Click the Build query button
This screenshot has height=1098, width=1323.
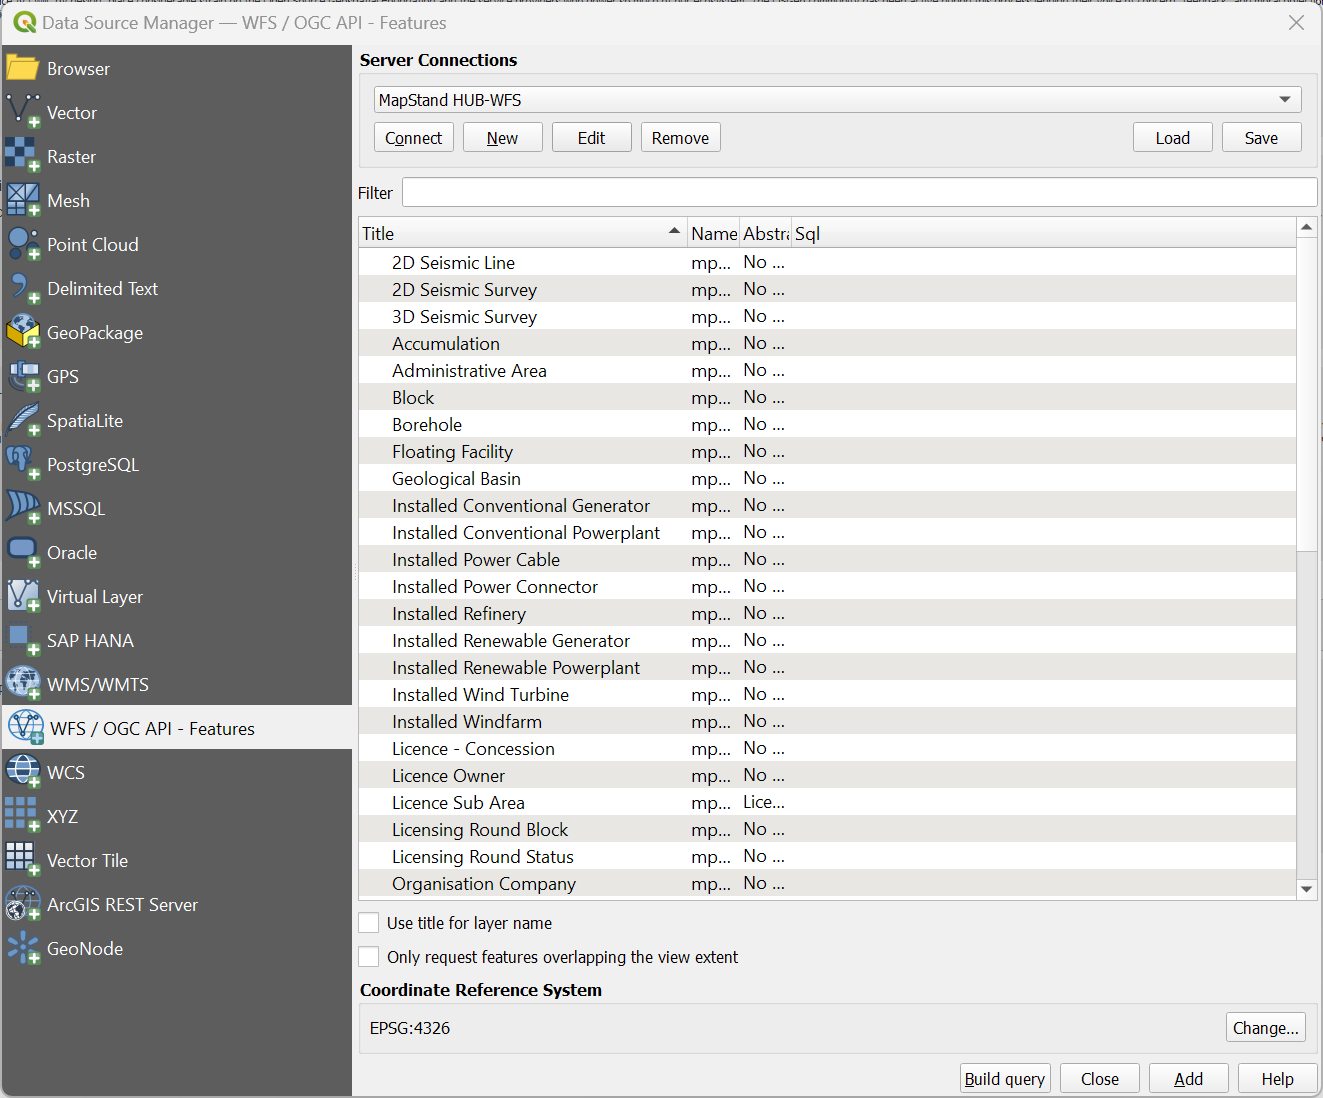coord(1005,1079)
